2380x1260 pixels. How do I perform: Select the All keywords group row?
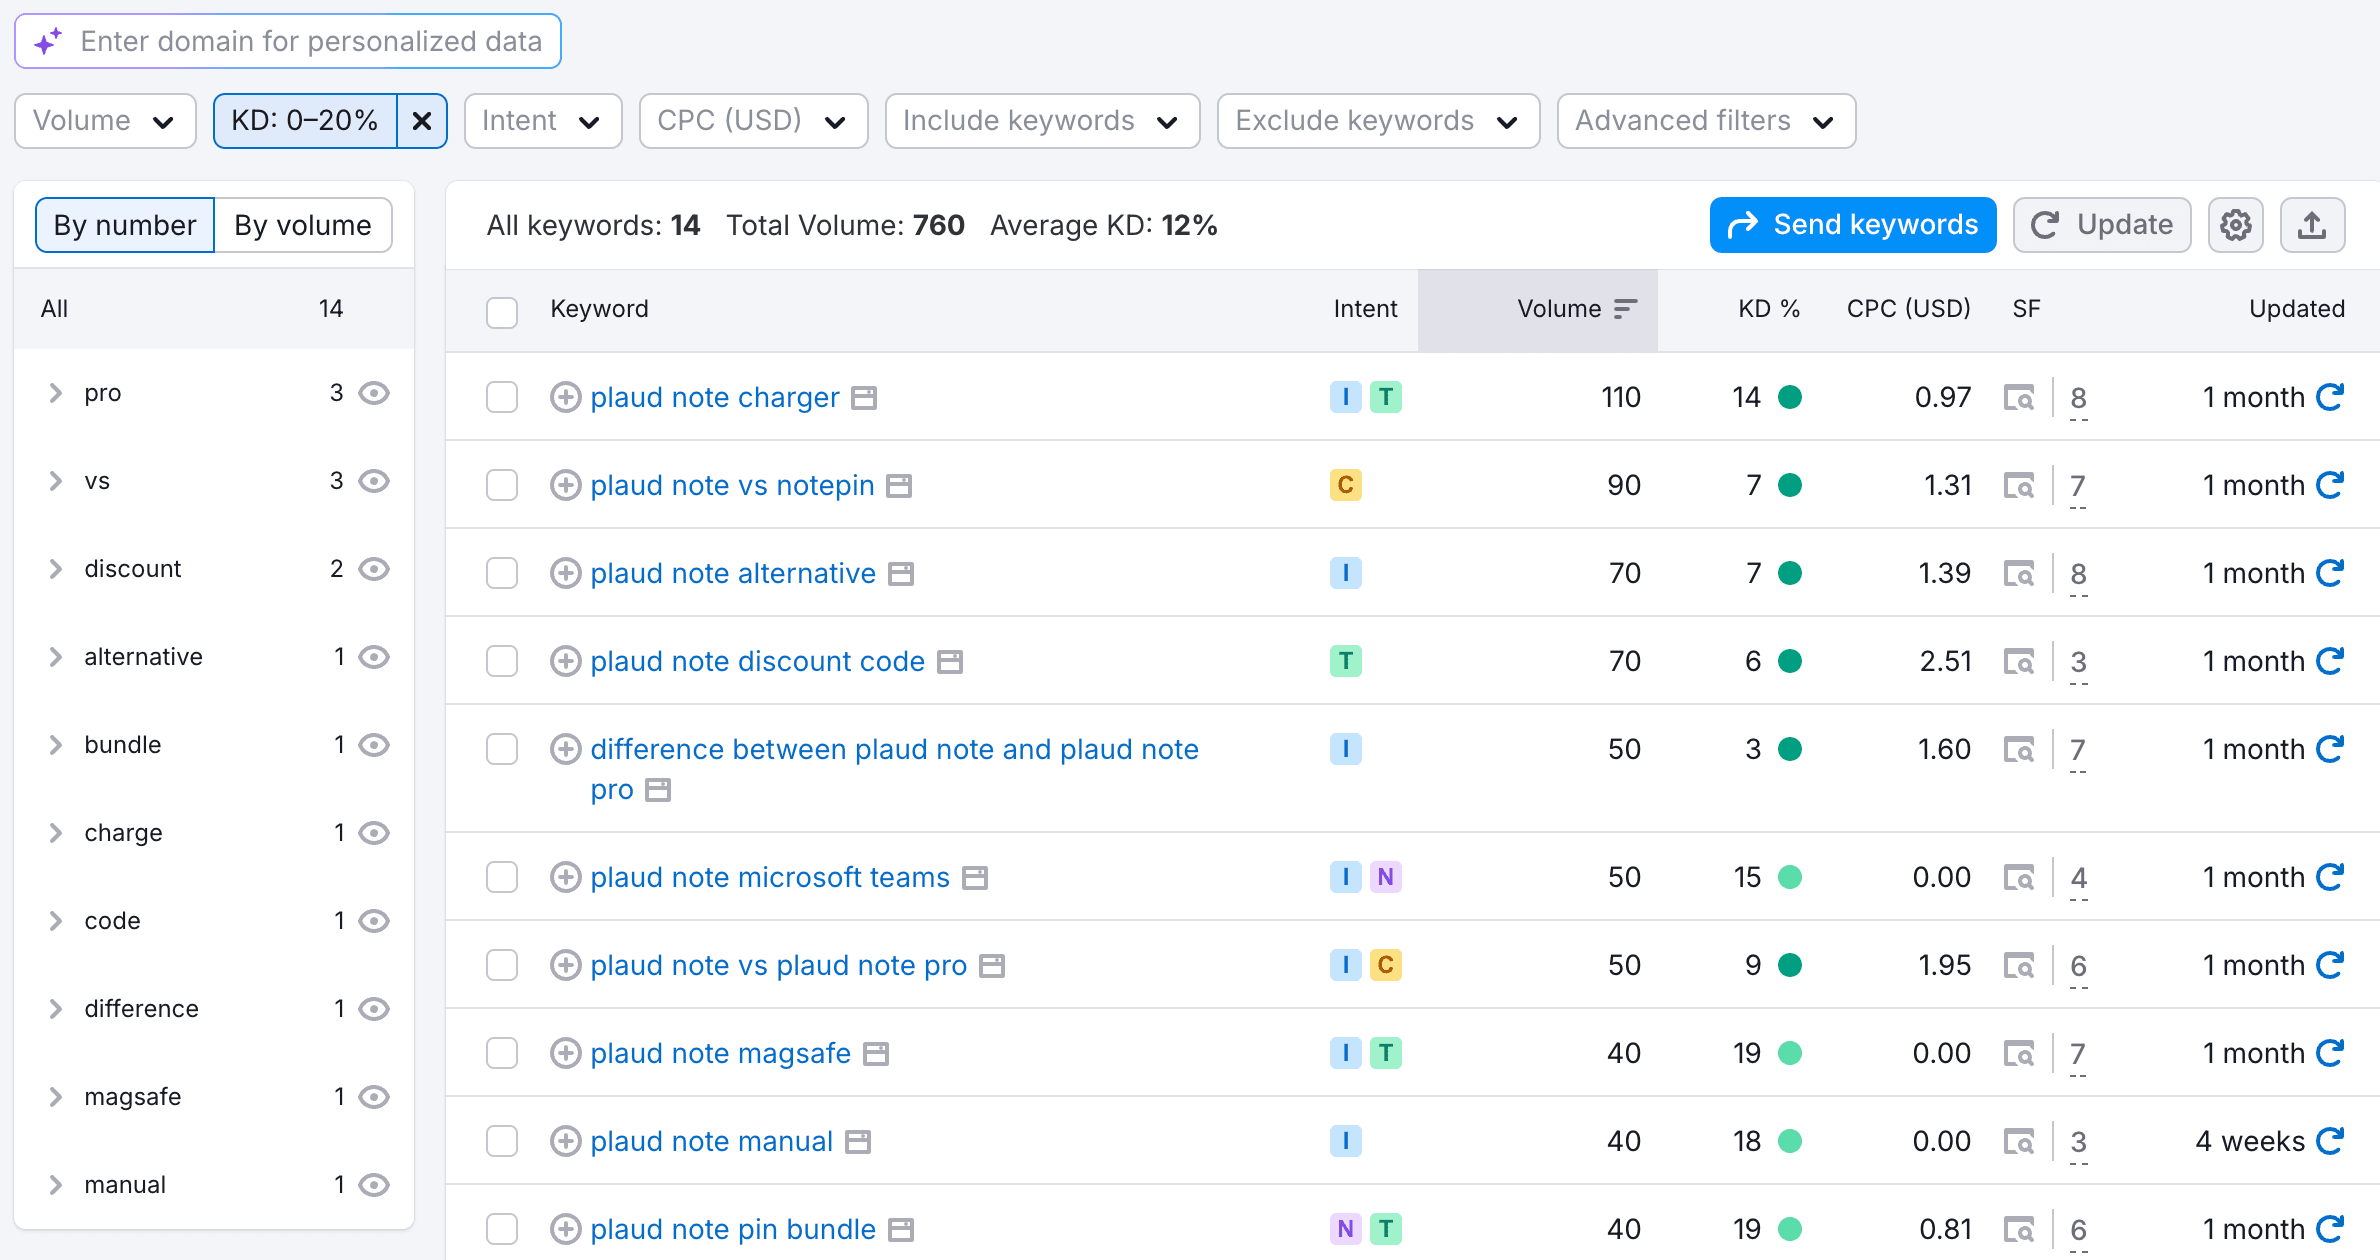pos(214,309)
